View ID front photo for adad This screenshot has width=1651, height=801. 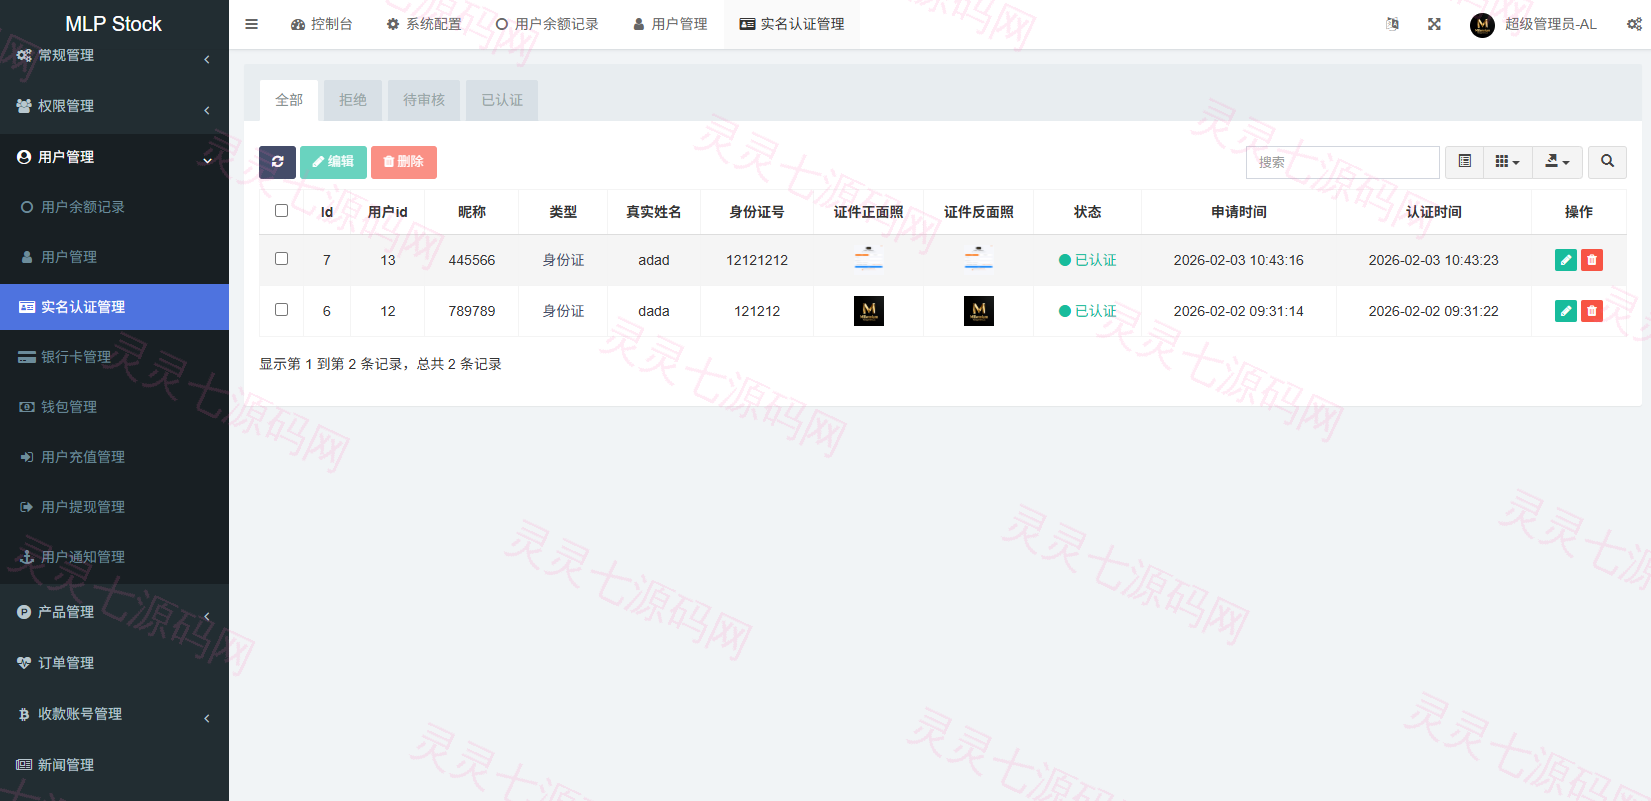click(869, 259)
